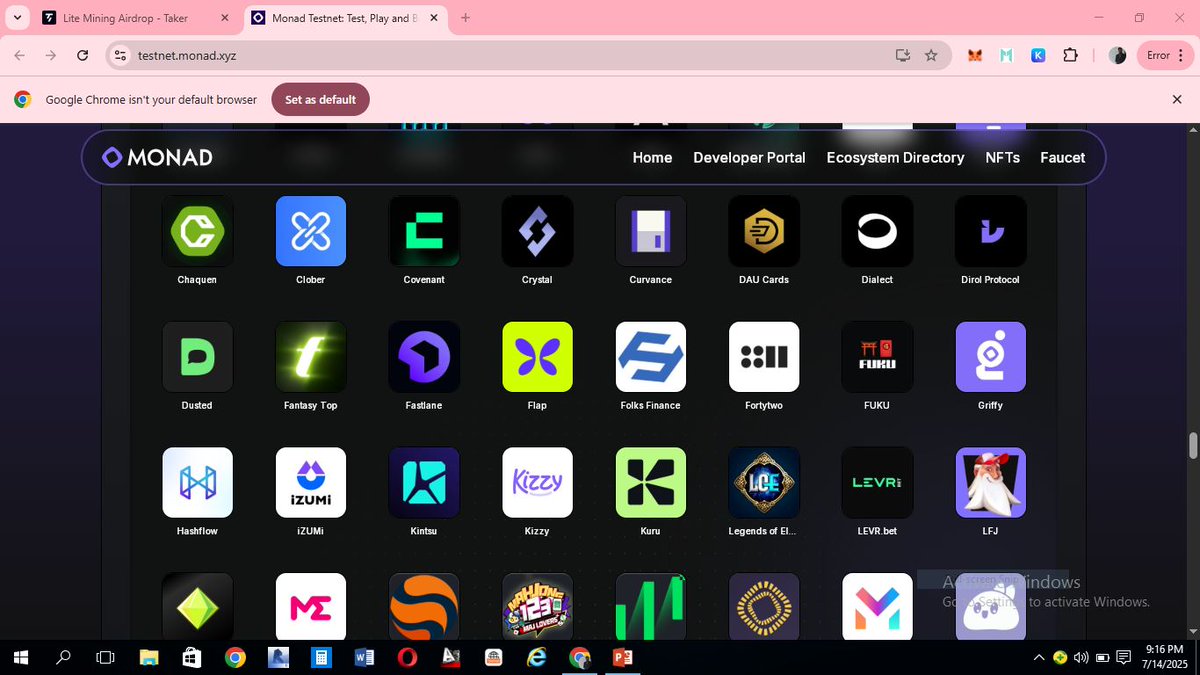The image size is (1200, 675).
Task: Click the Kizzy label text
Action: pyautogui.click(x=537, y=531)
